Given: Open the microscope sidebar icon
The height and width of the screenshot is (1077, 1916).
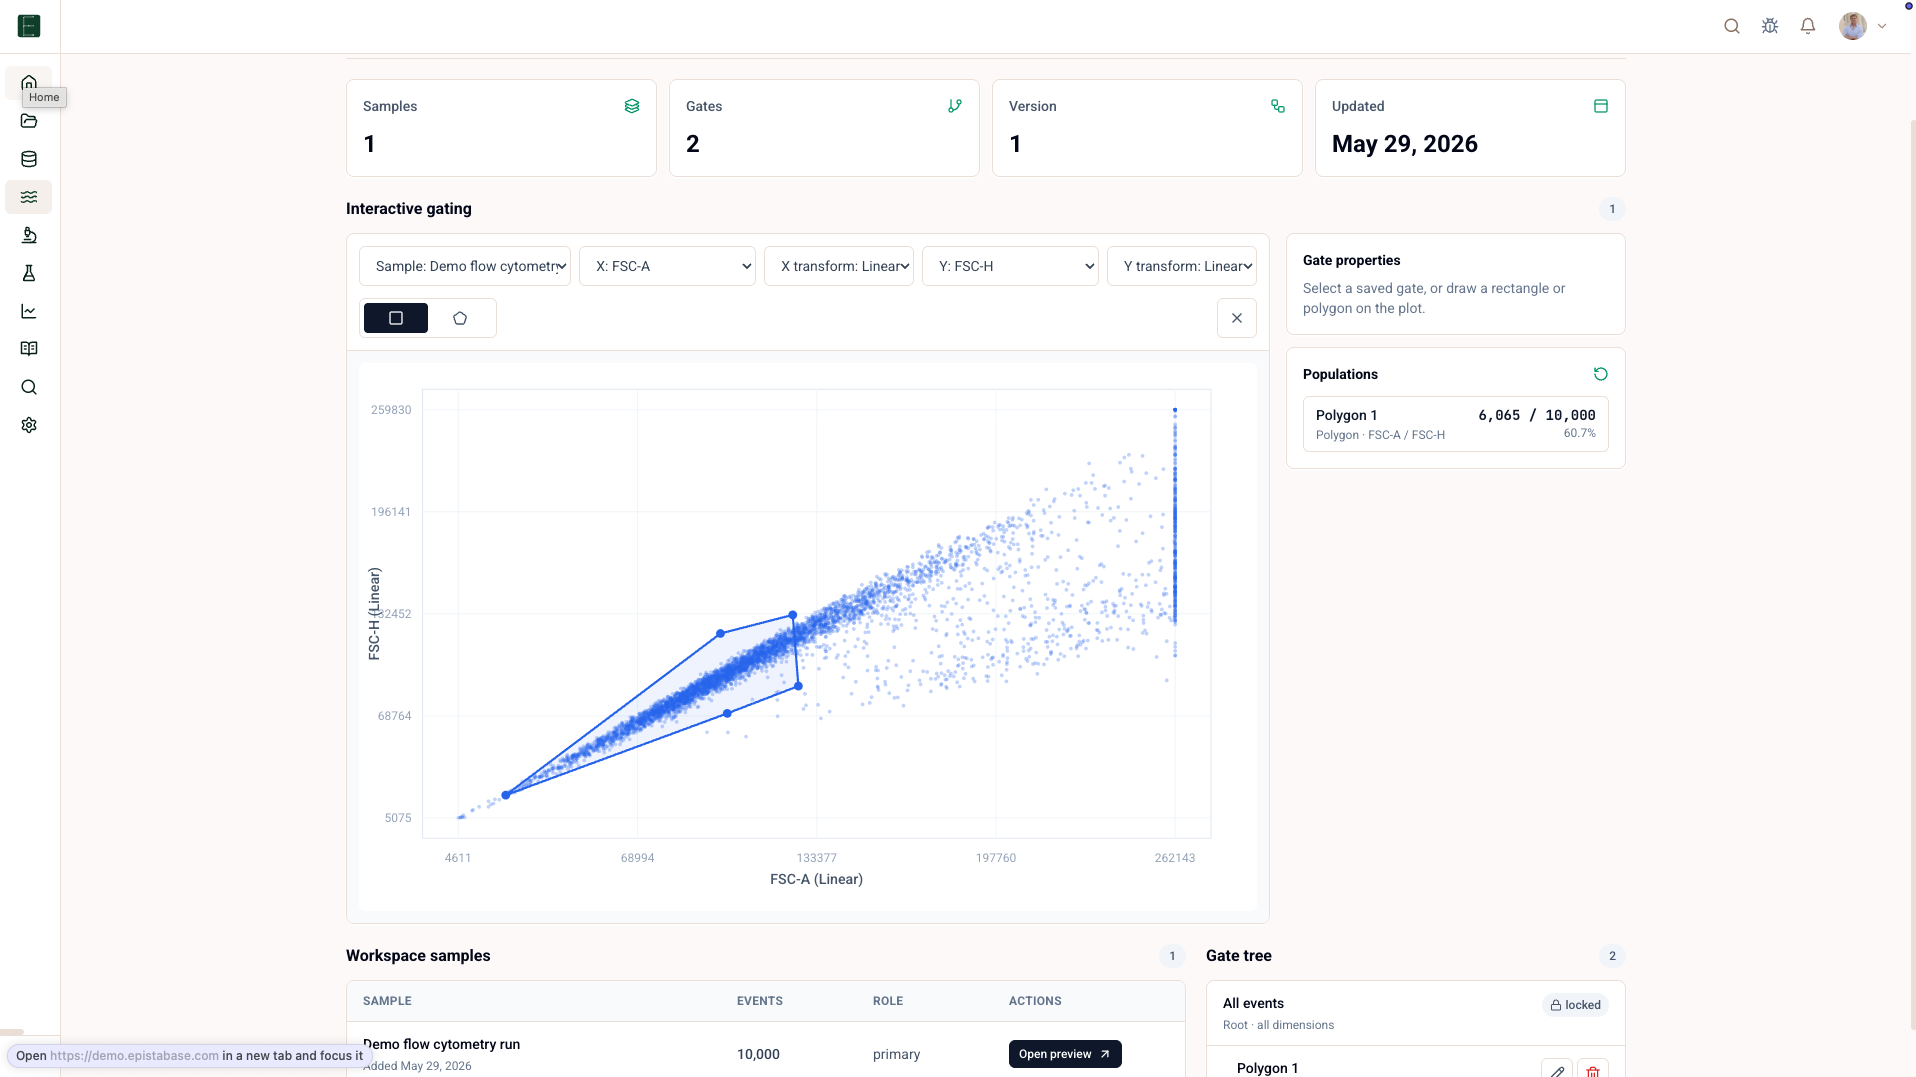Looking at the screenshot, I should 29,235.
